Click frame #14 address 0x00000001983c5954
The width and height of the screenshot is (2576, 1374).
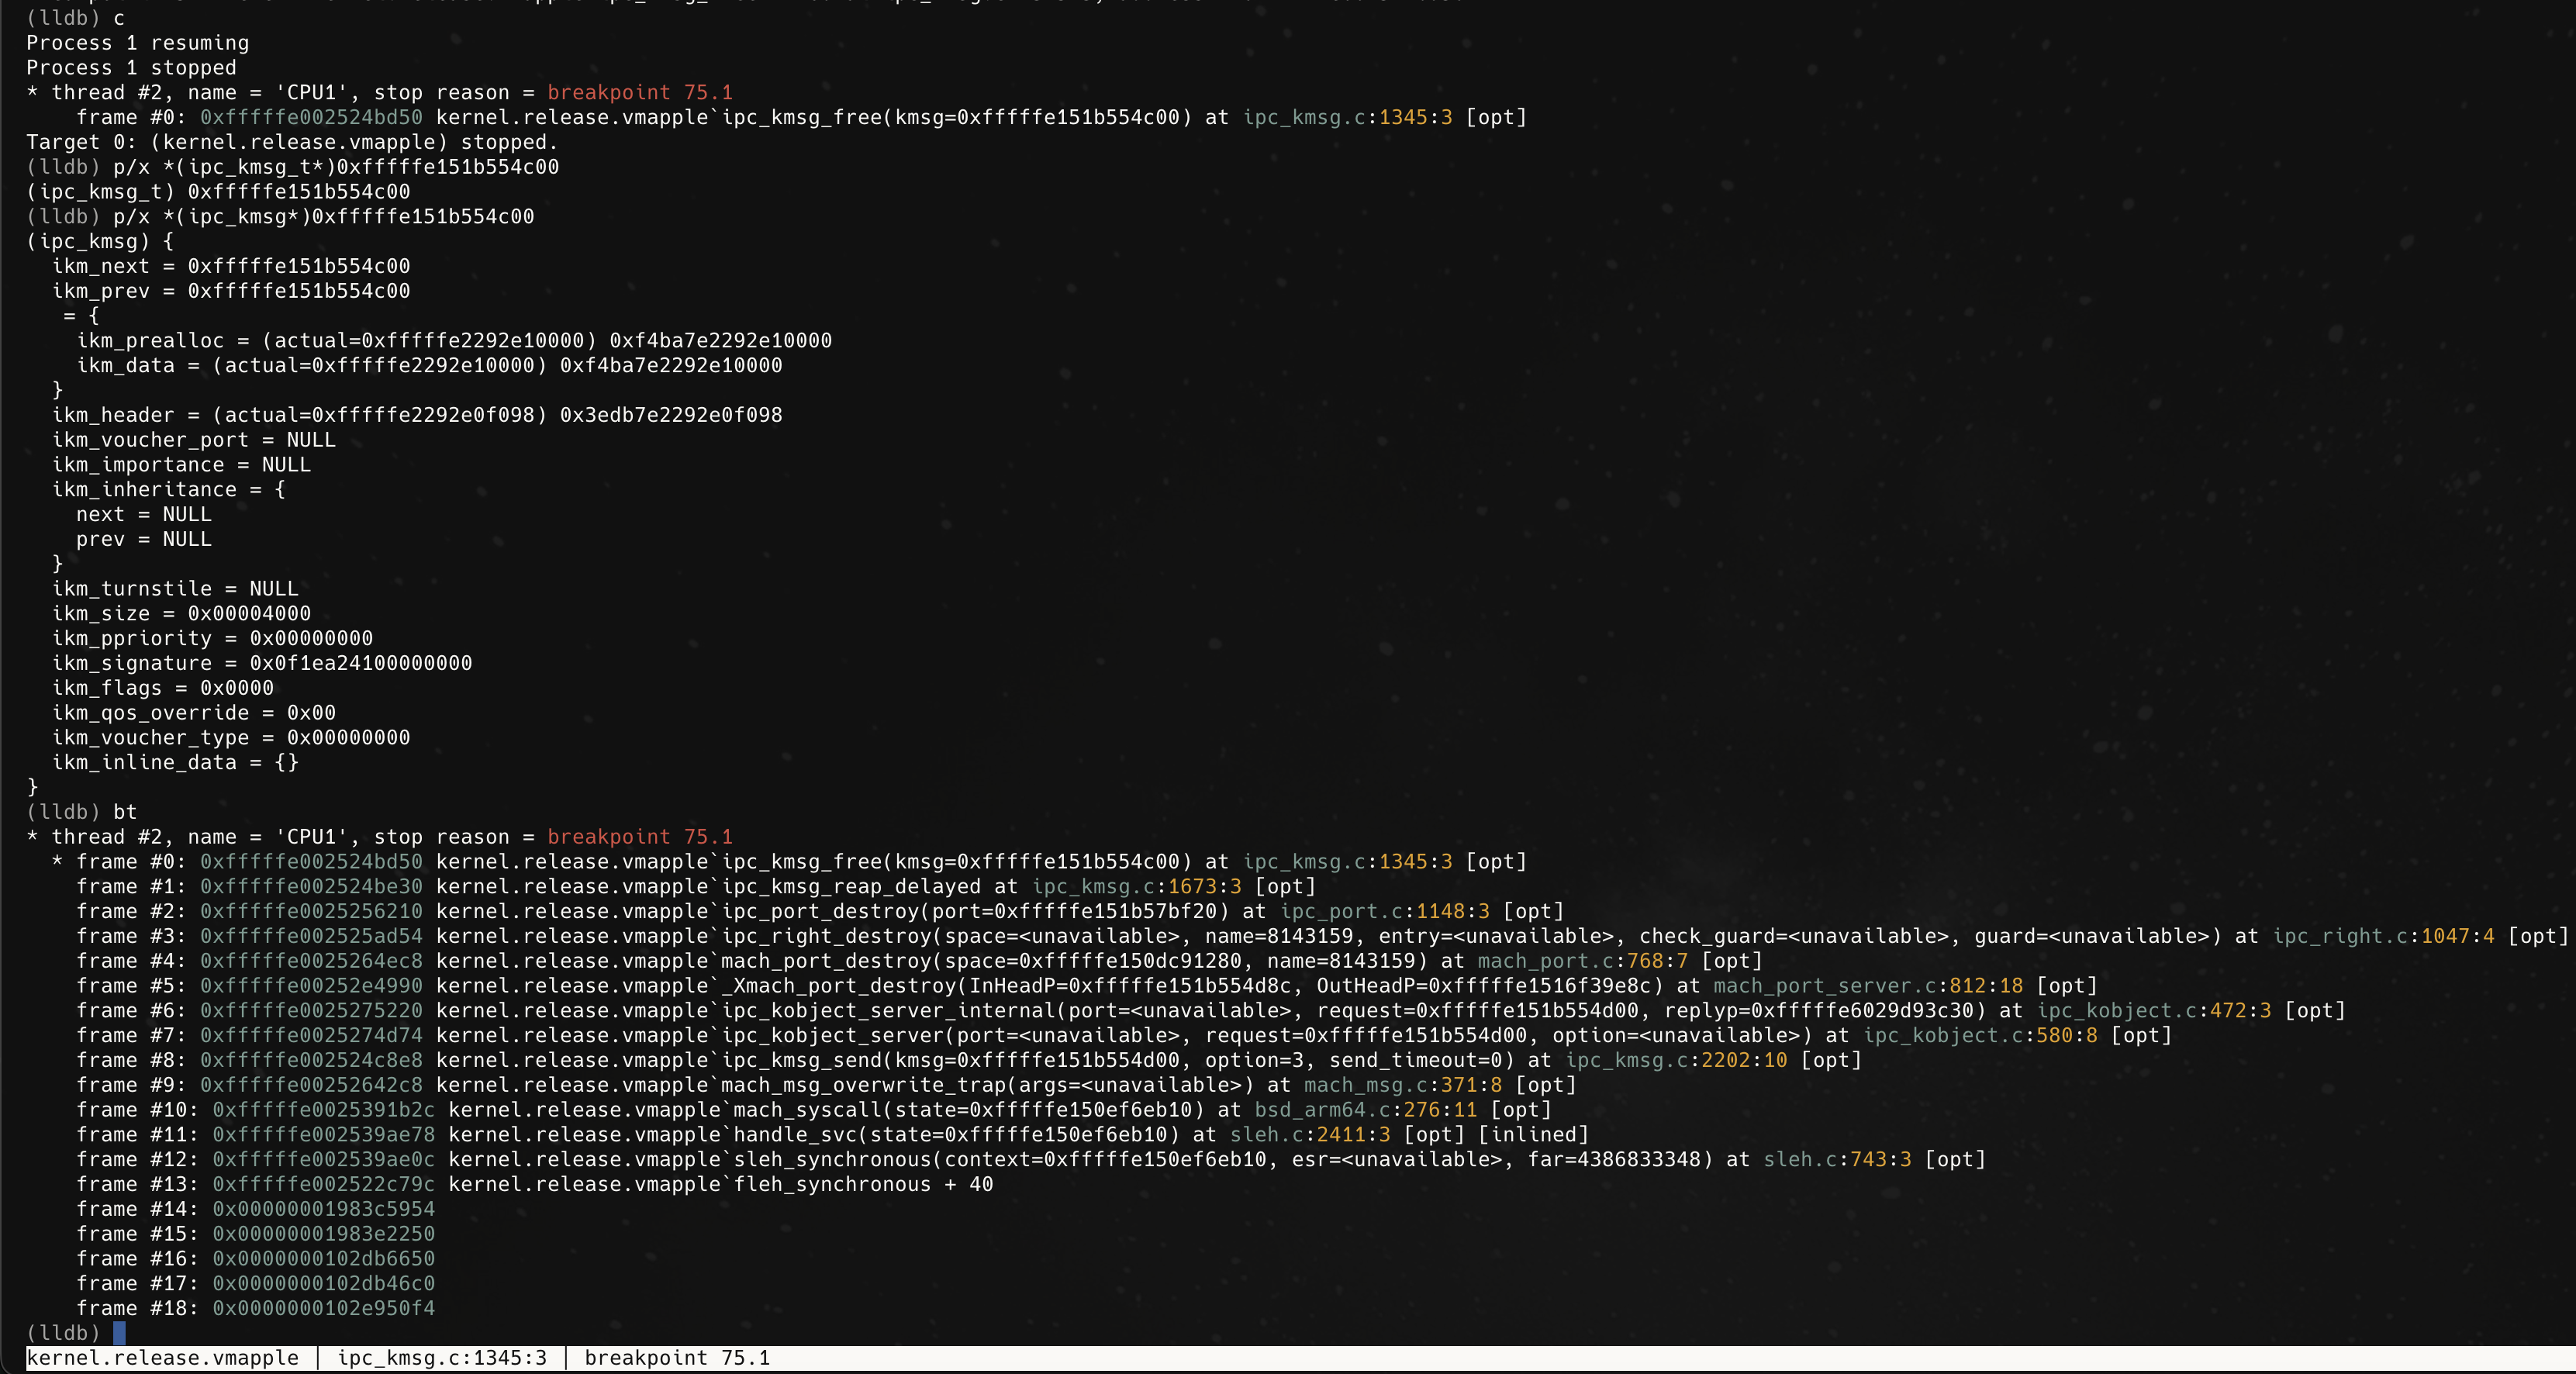tap(323, 1209)
